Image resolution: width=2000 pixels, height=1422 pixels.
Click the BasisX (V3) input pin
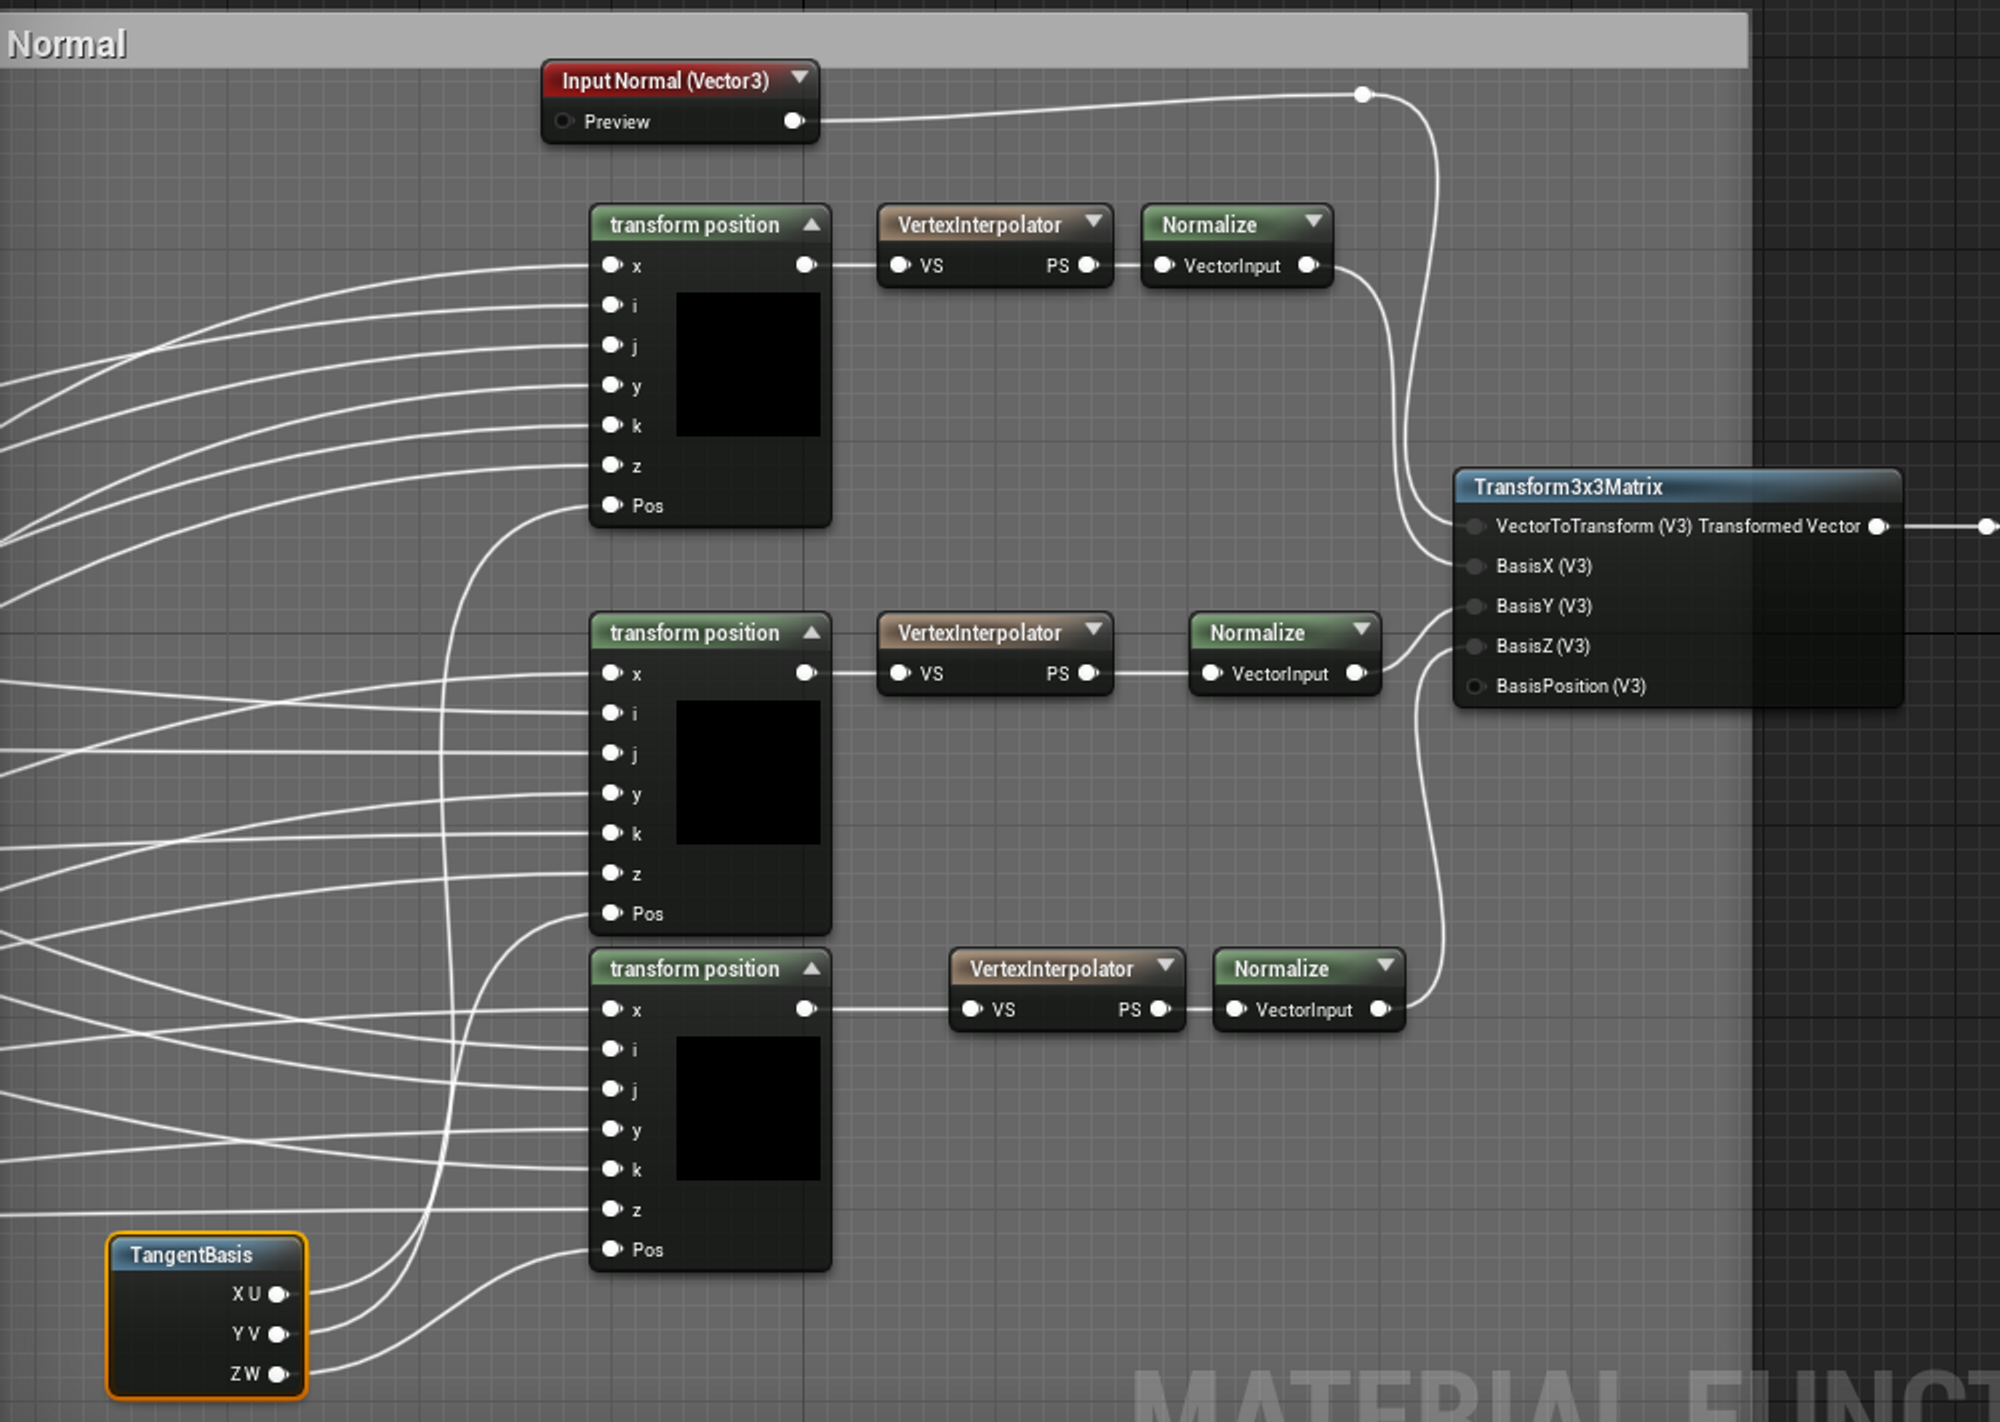1475,566
